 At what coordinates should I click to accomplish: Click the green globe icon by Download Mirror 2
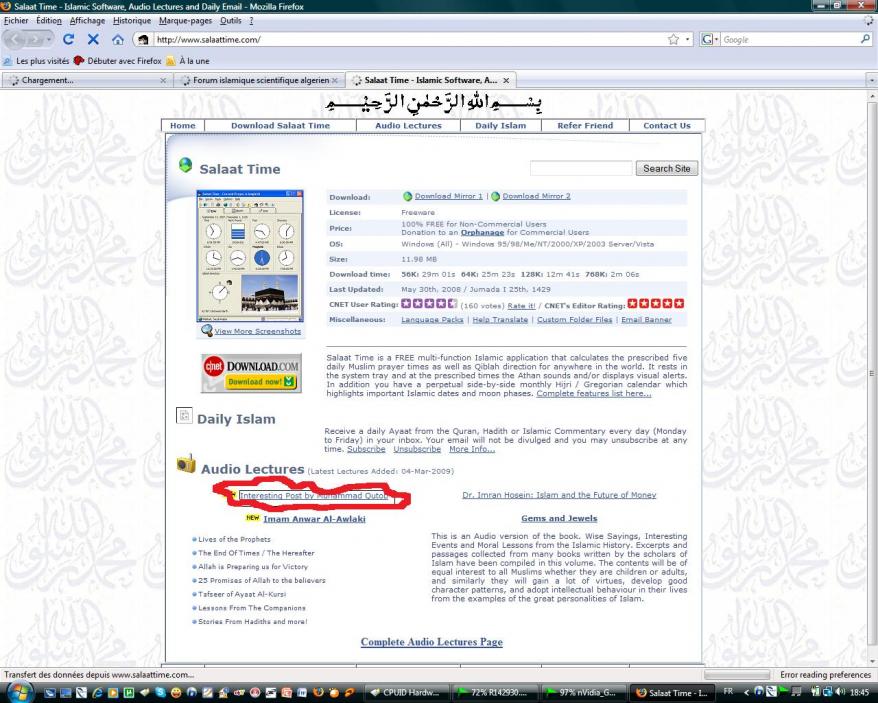(496, 197)
